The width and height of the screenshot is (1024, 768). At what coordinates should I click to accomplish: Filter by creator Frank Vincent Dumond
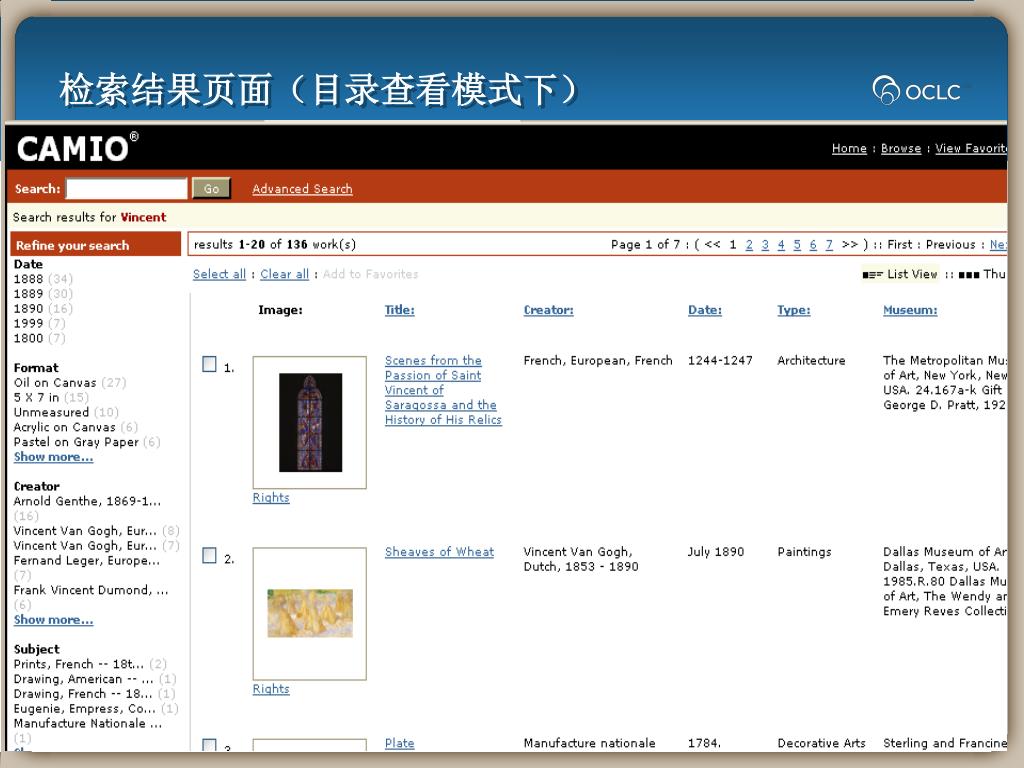(x=91, y=590)
